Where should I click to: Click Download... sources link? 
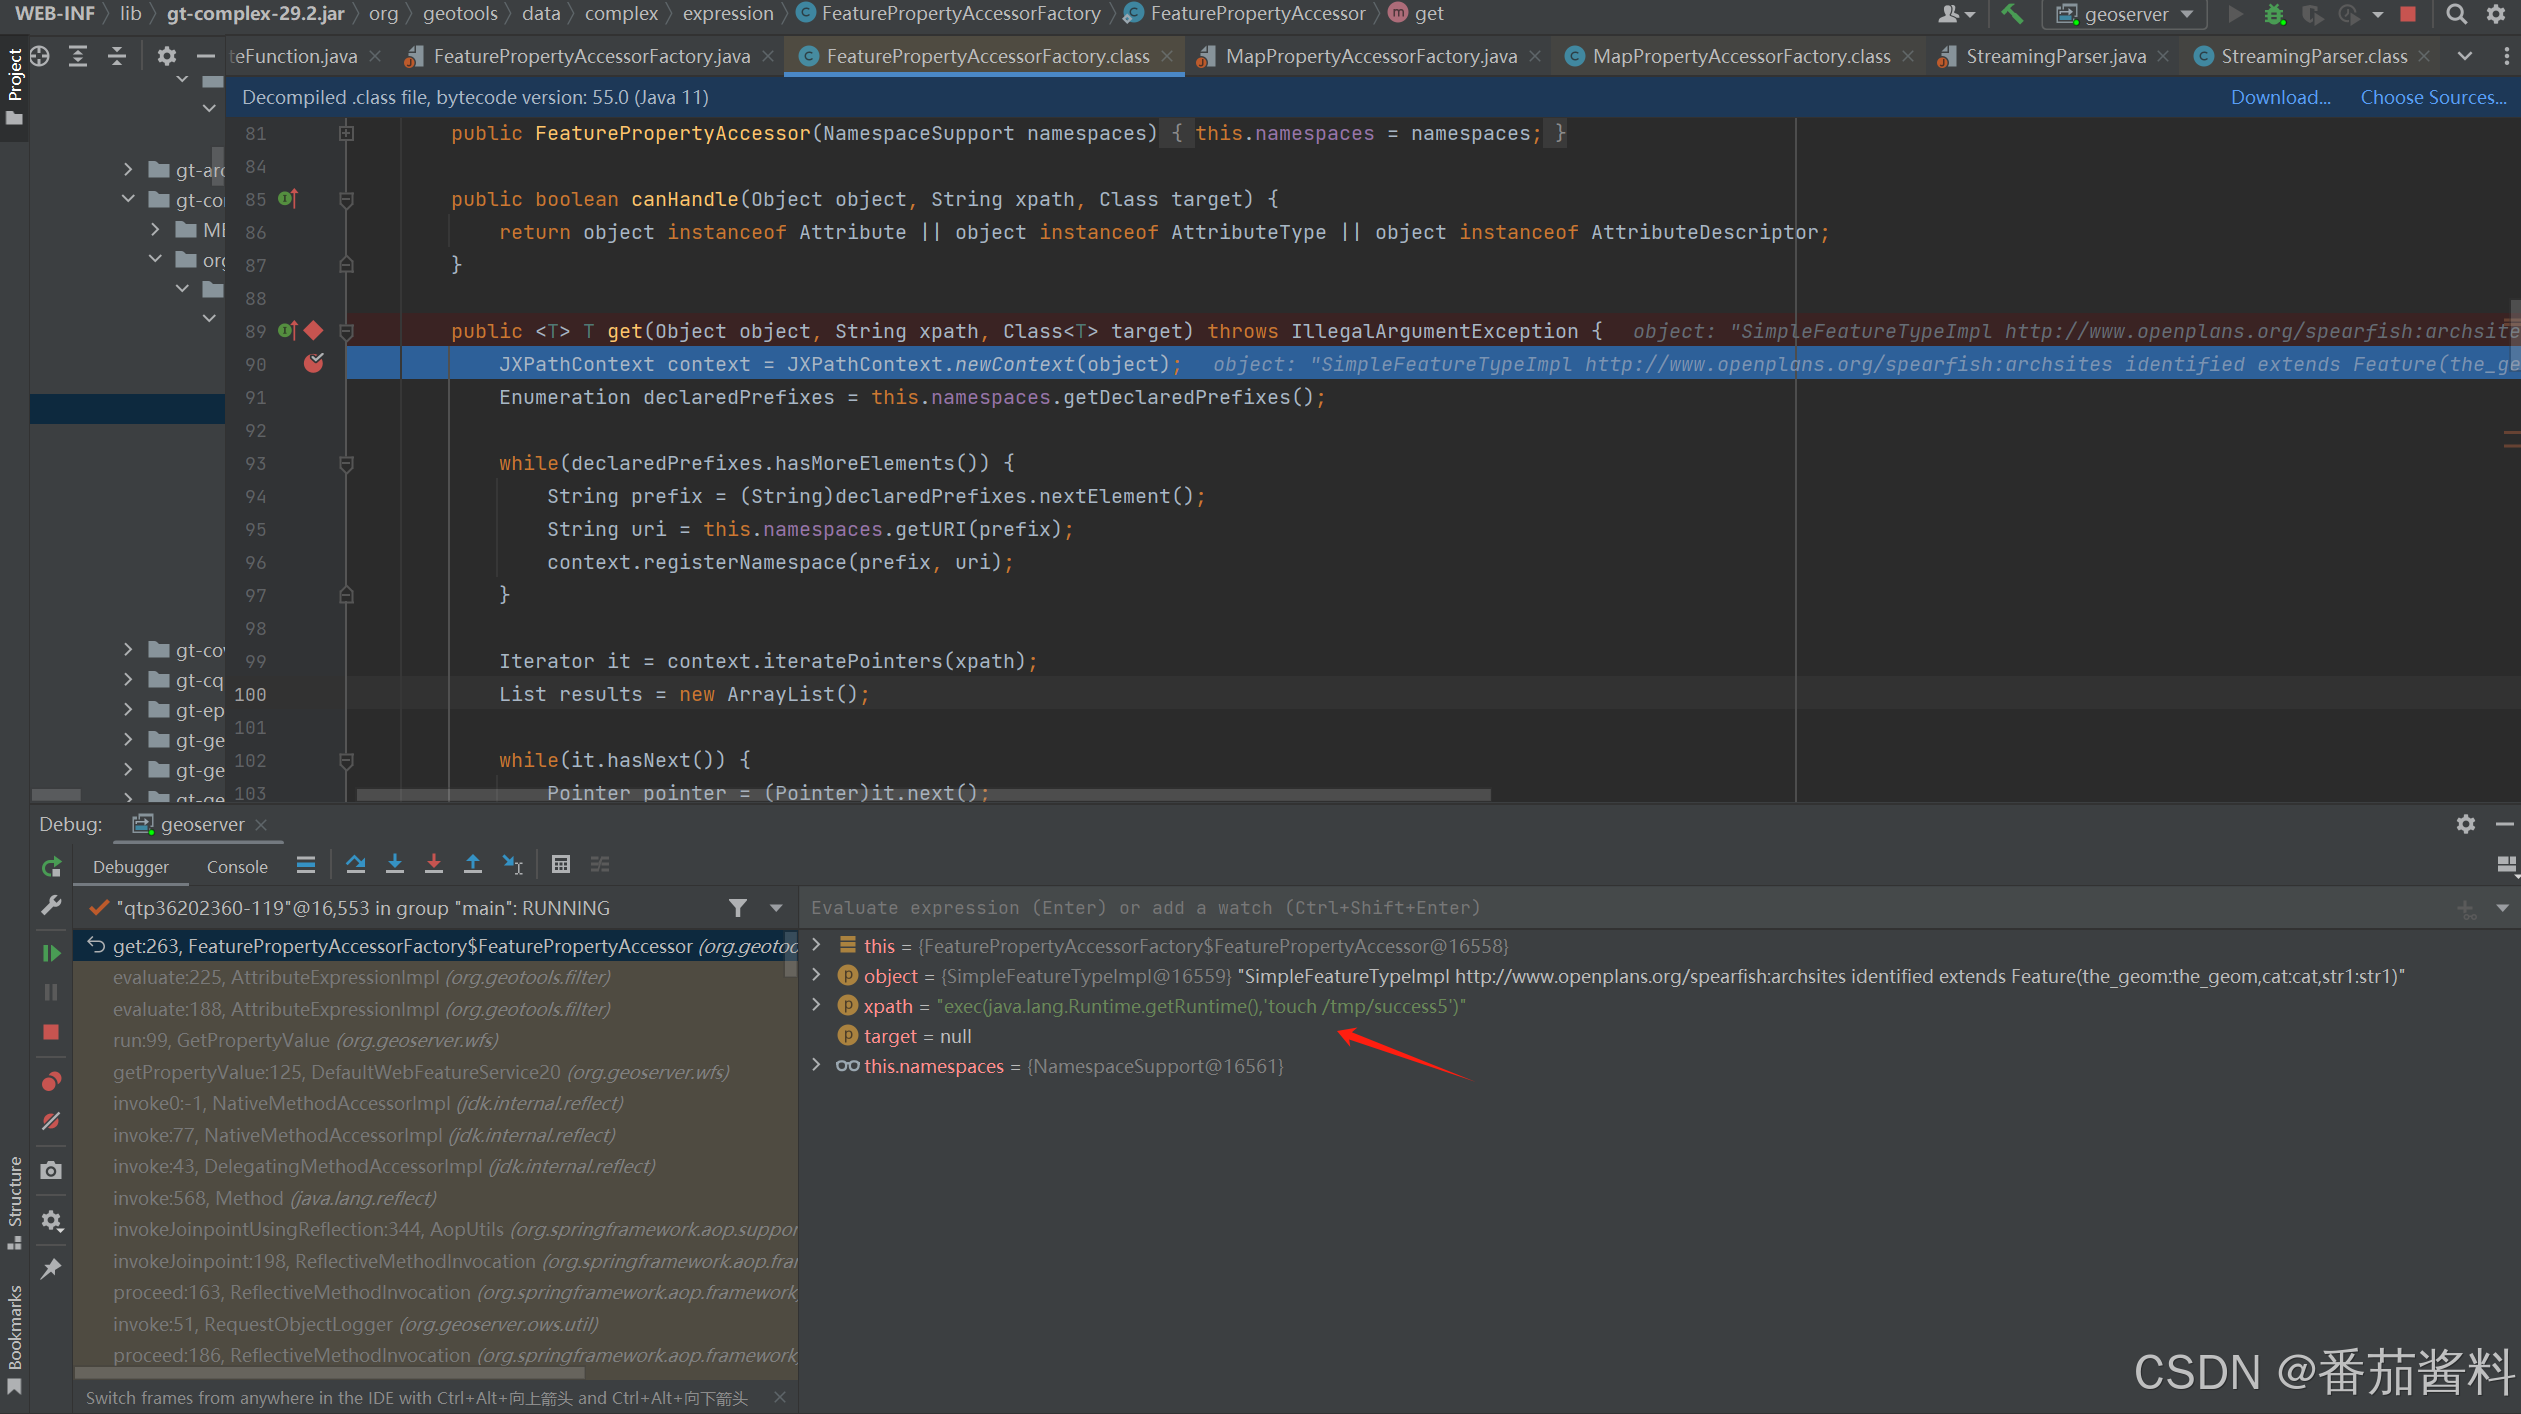(x=2280, y=97)
